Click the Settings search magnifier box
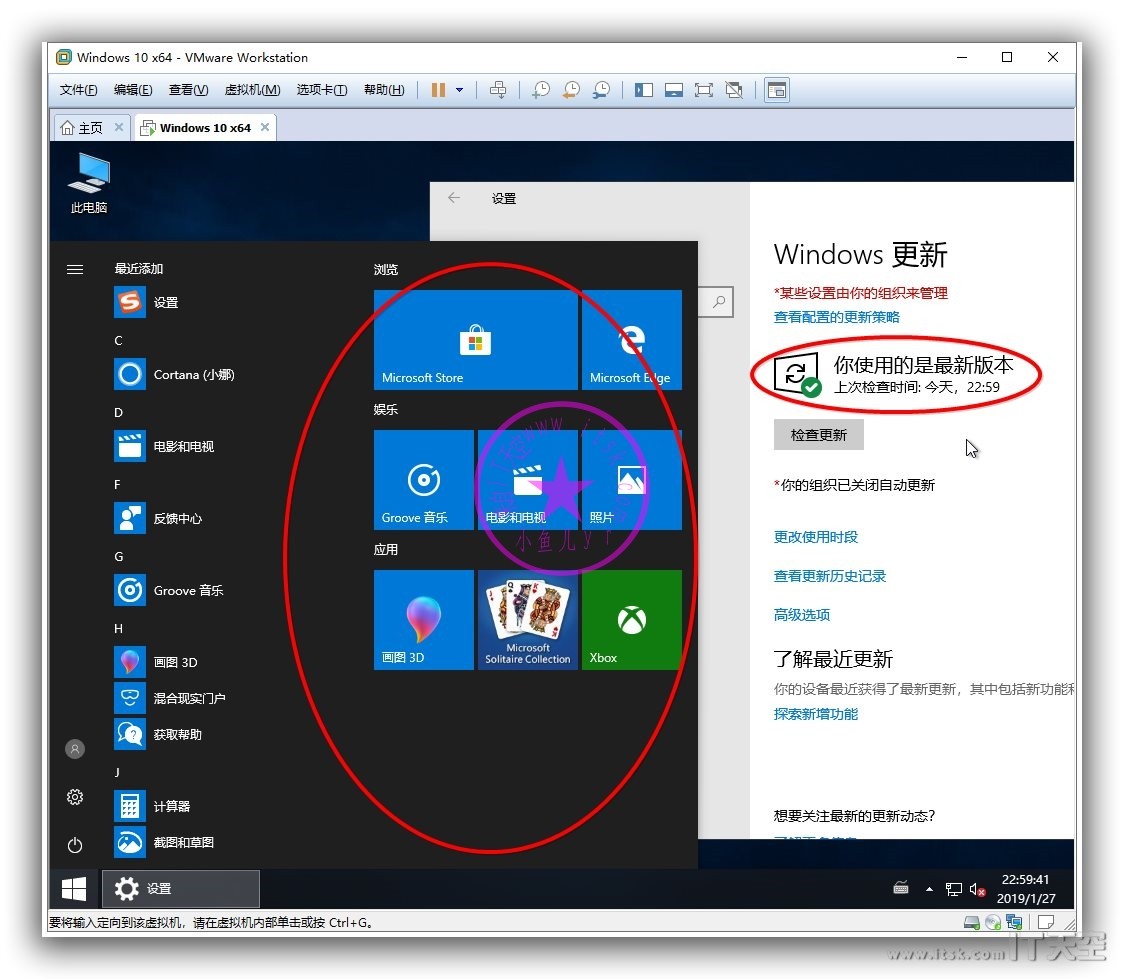1124x979 pixels. tap(717, 302)
